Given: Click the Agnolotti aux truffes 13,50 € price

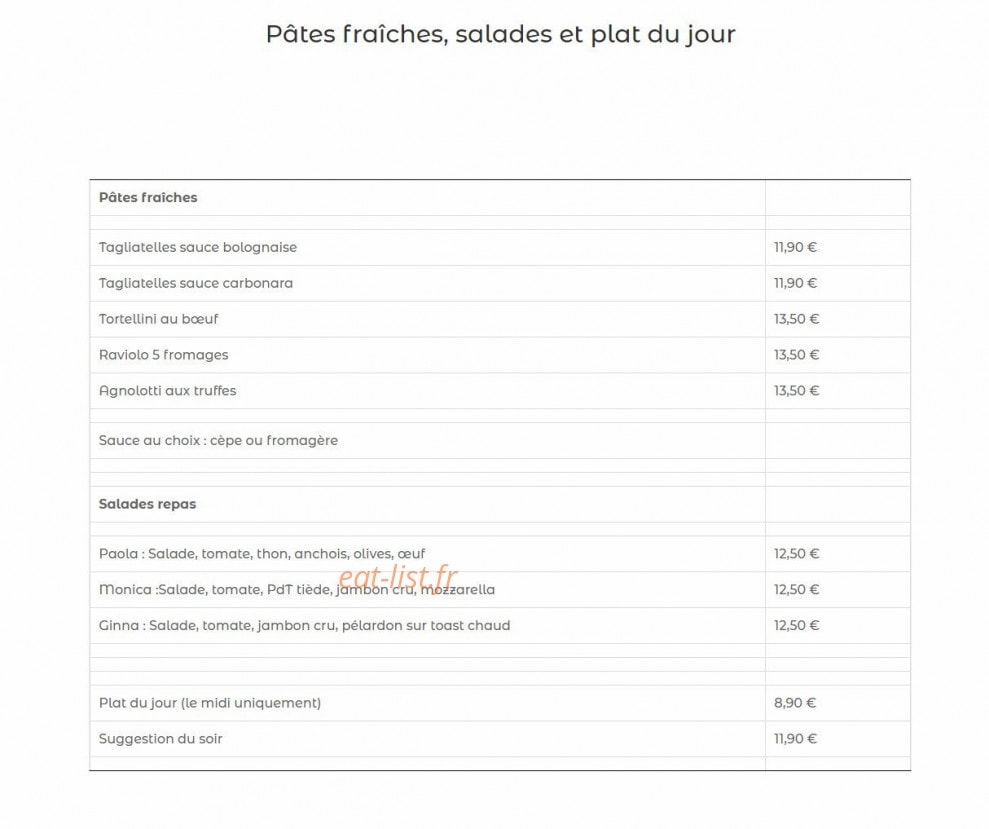Looking at the screenshot, I should tap(796, 391).
